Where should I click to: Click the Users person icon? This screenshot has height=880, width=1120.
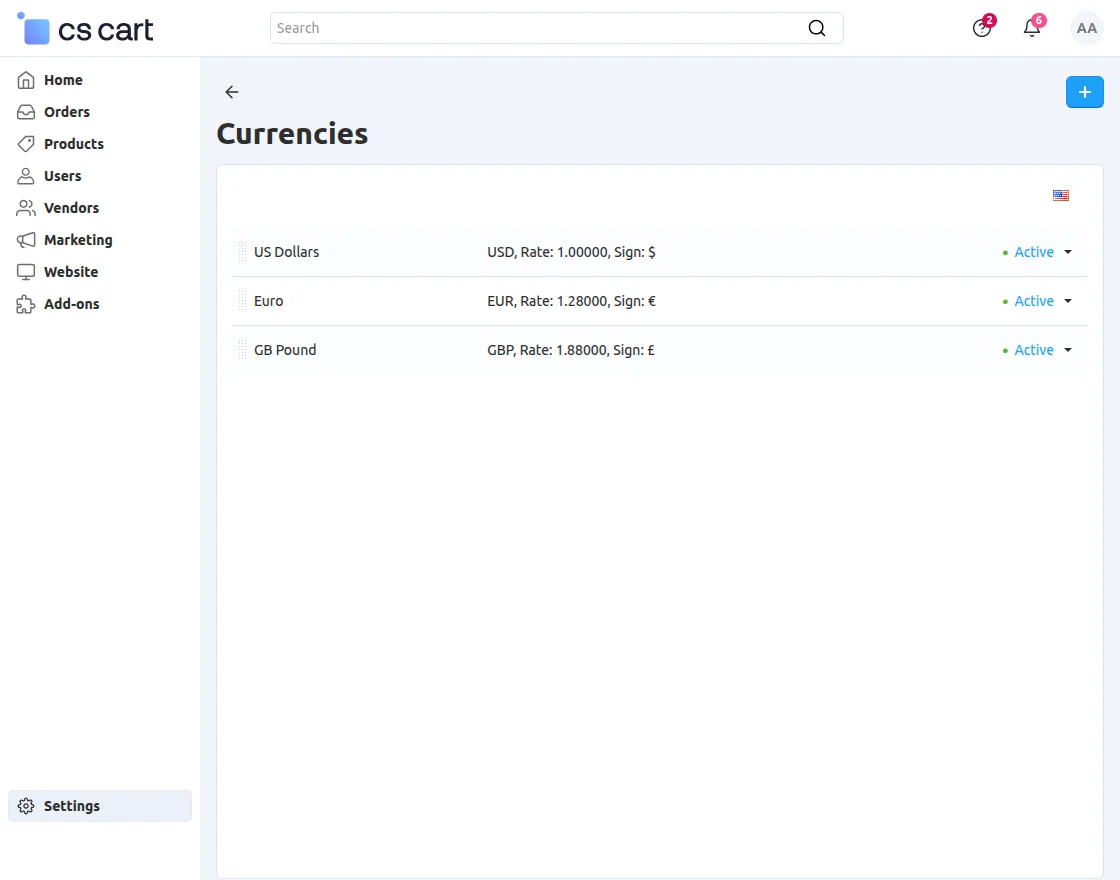point(26,176)
